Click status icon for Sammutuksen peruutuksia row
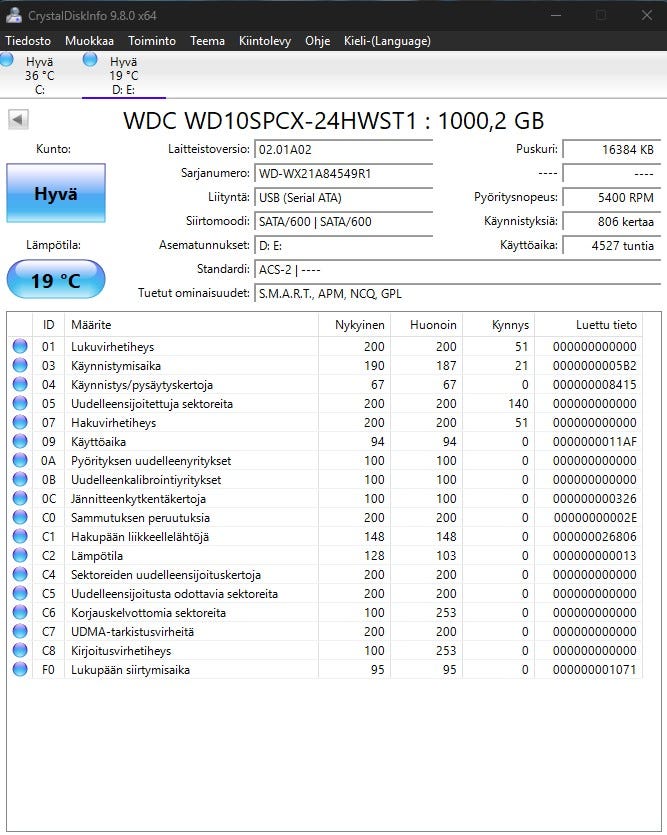 20,517
